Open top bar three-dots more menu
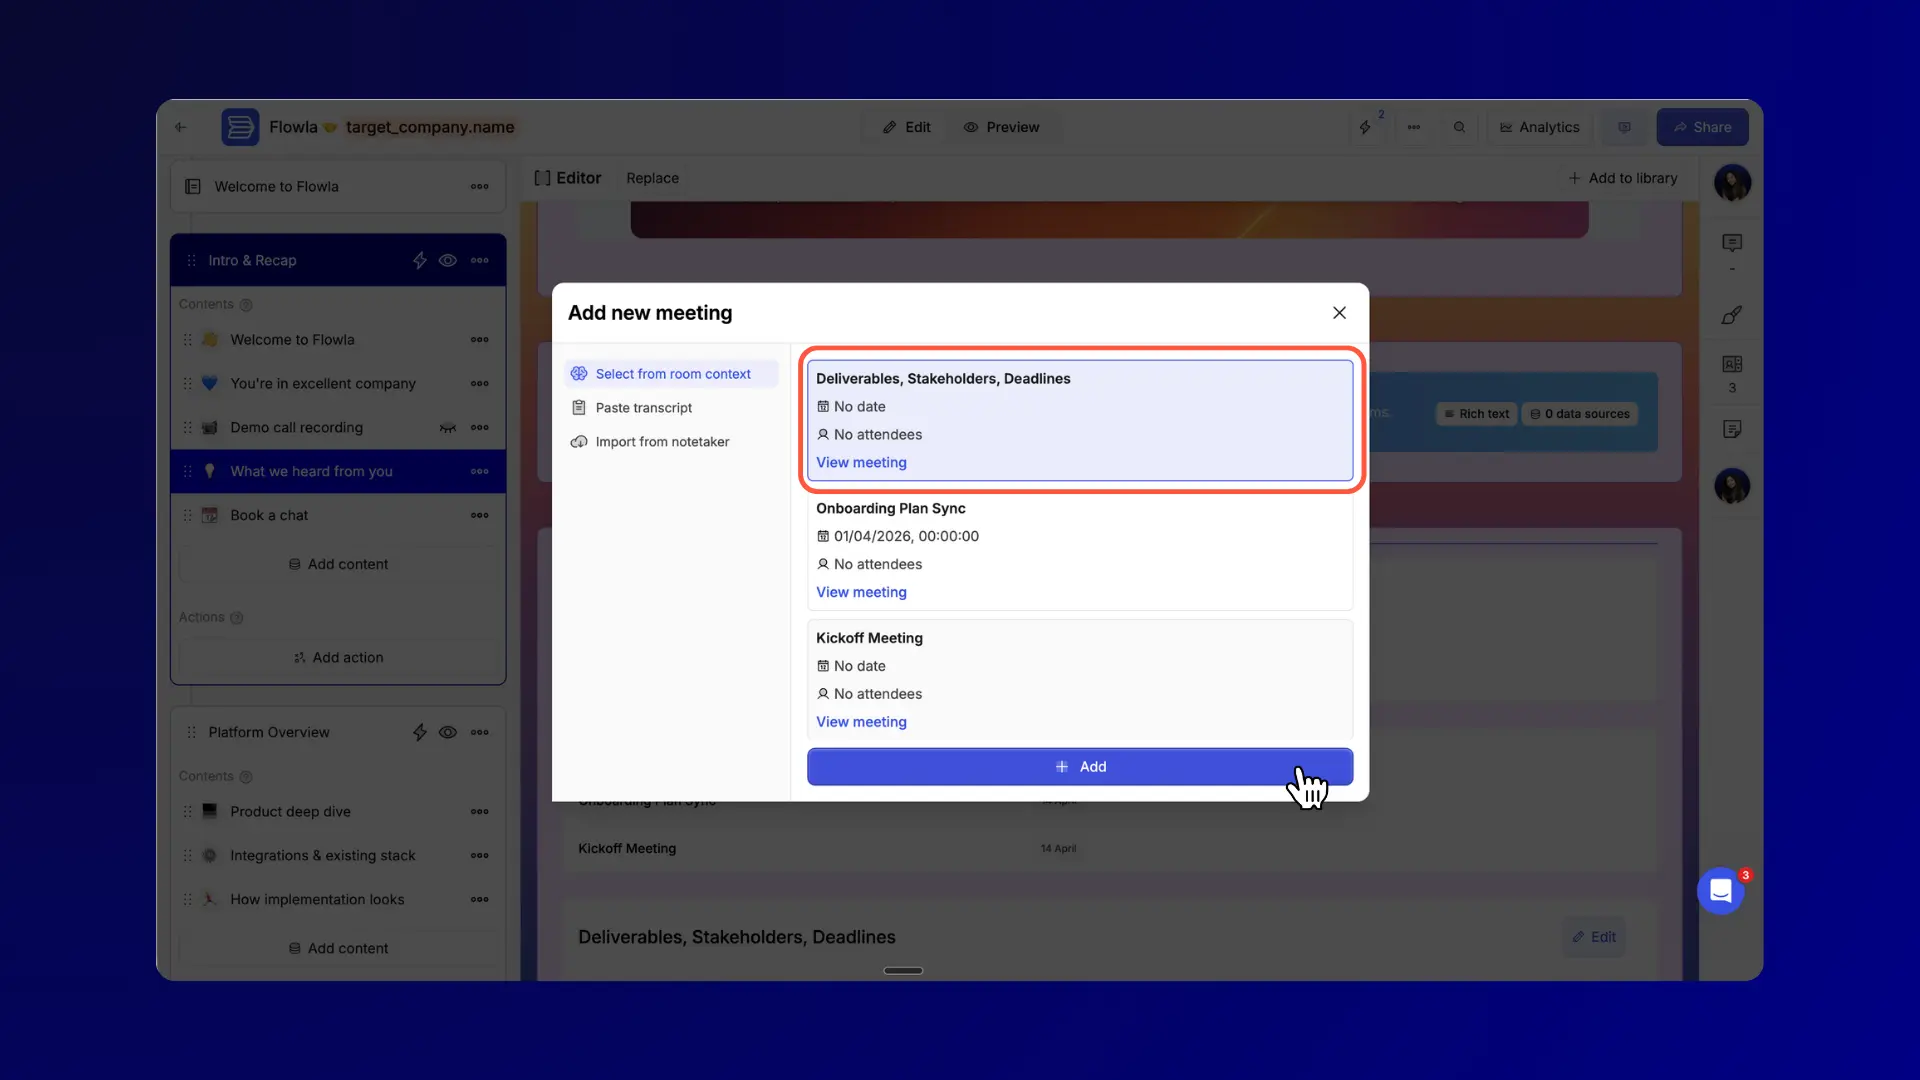The image size is (1920, 1080). pyautogui.click(x=1413, y=127)
